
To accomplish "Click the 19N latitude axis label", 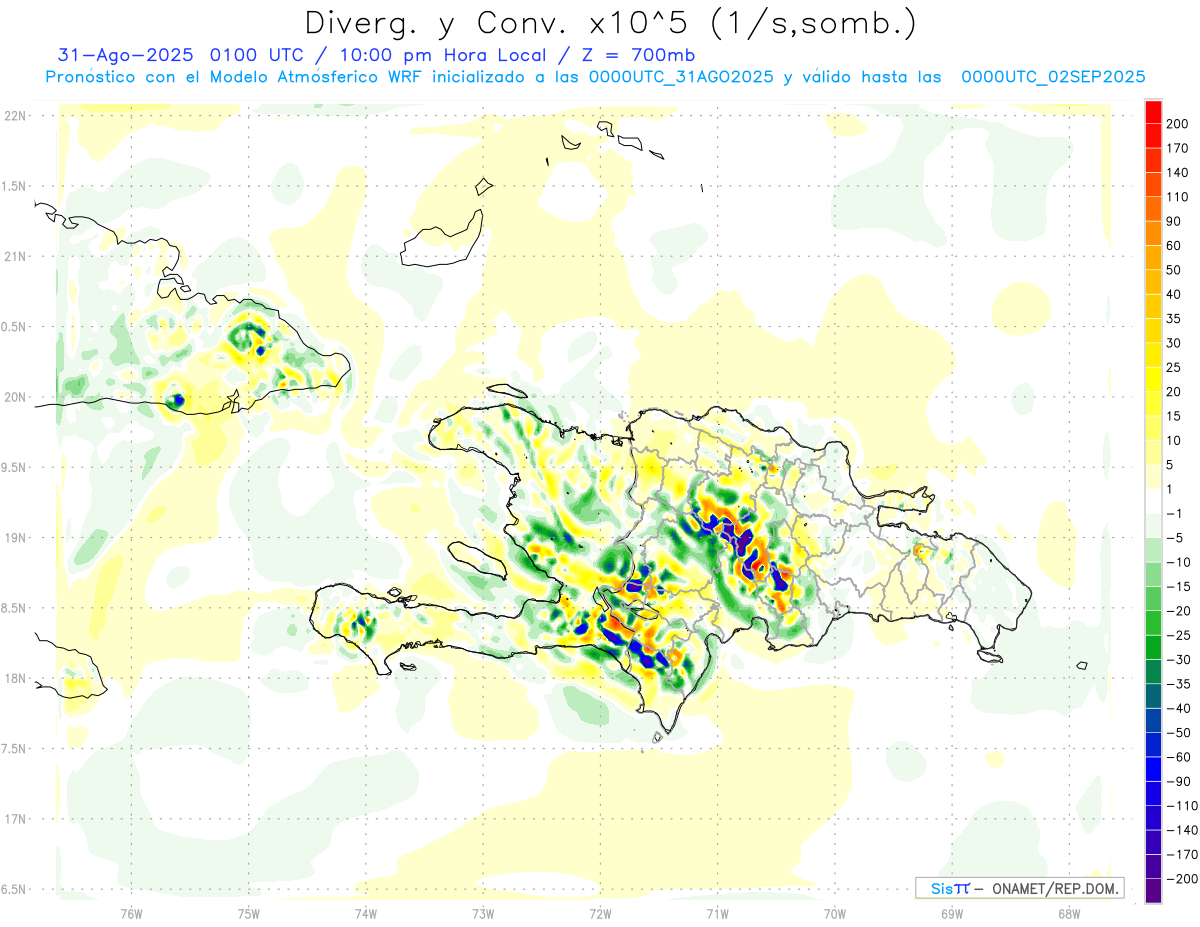I will click(x=14, y=537).
